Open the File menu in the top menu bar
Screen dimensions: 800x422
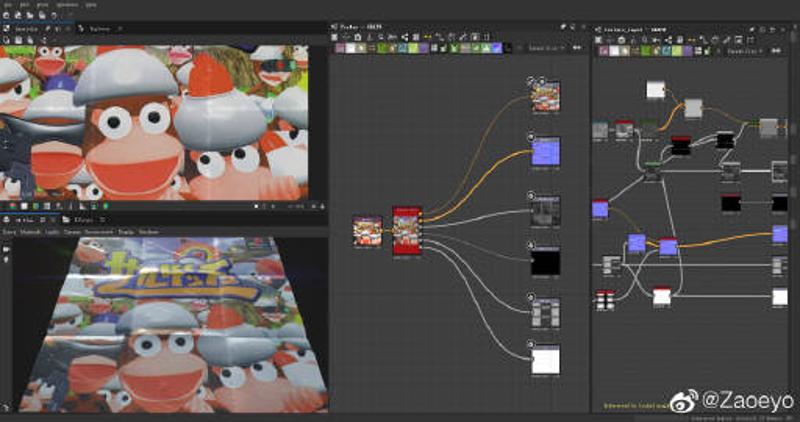[9, 5]
